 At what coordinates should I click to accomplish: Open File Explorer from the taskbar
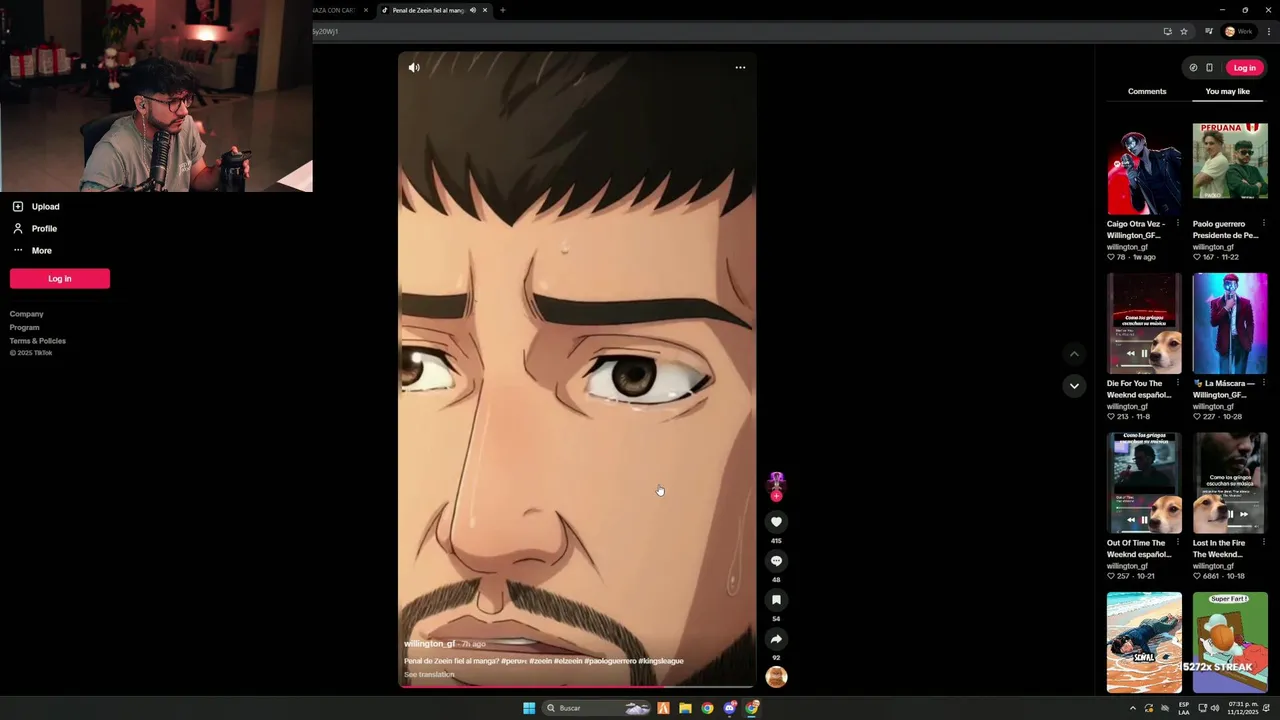pos(685,708)
